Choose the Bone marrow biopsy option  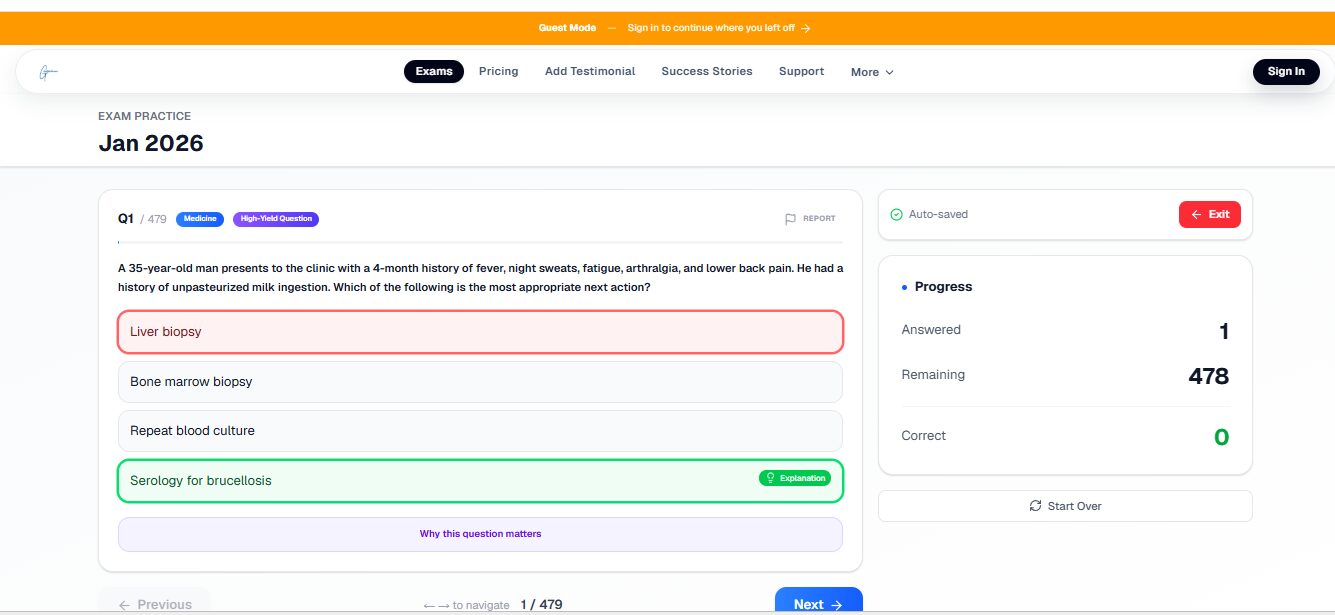pyautogui.click(x=480, y=382)
